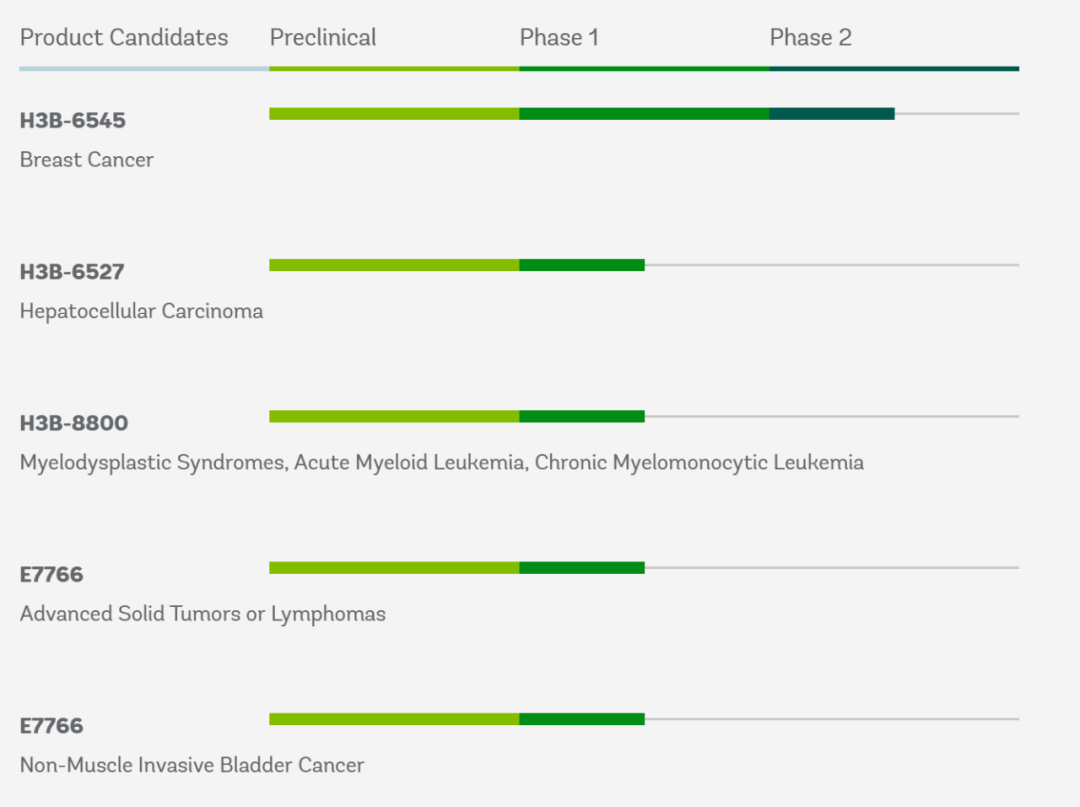Click Advanced Solid Tumors or Lymphomas text
The image size is (1080, 807).
point(202,614)
